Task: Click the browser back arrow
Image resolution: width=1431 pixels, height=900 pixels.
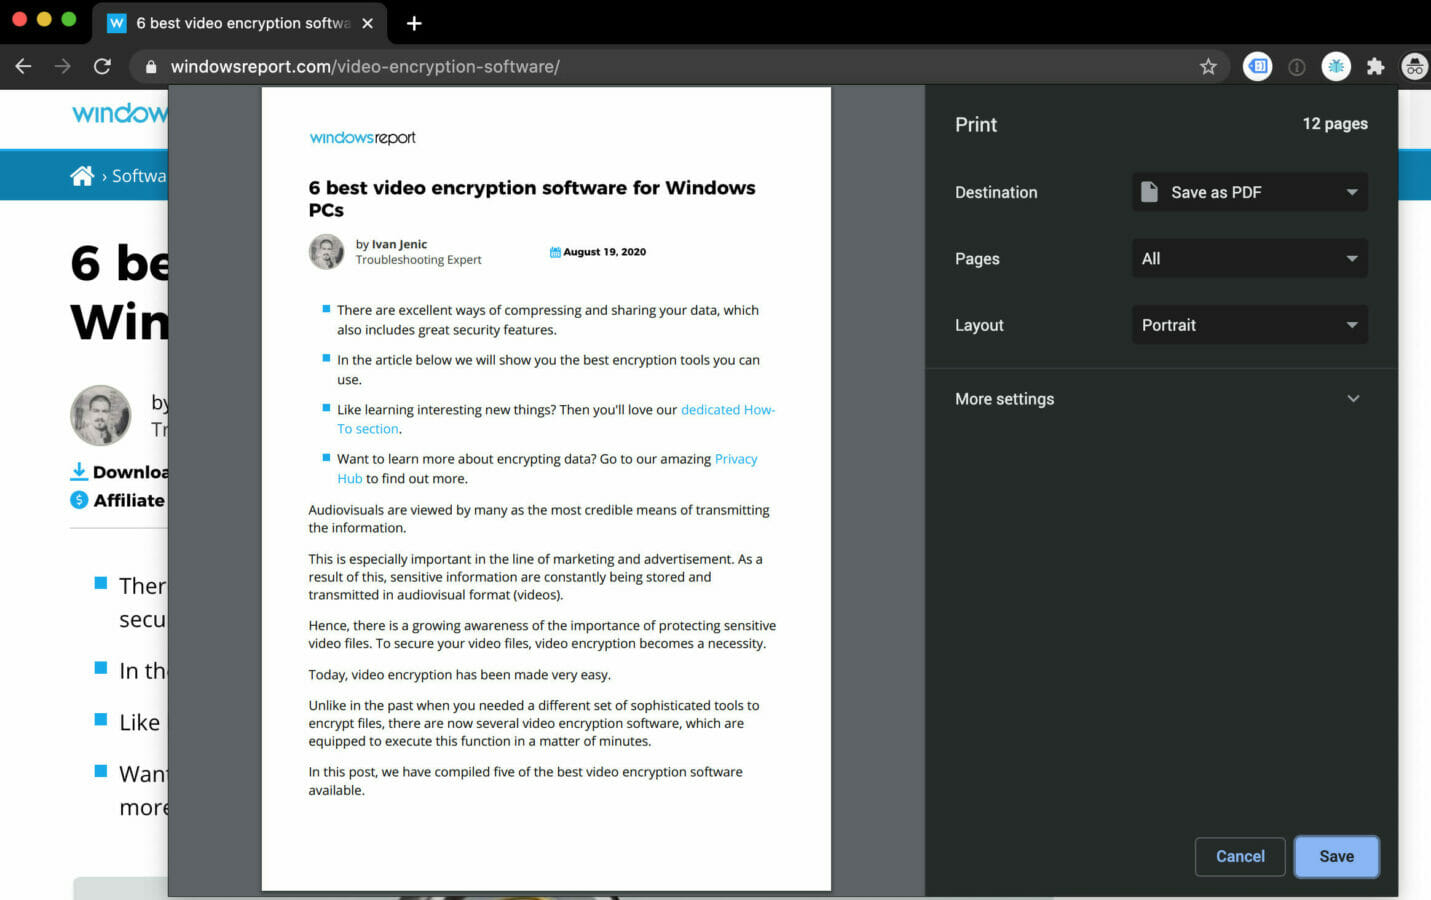Action: click(23, 66)
